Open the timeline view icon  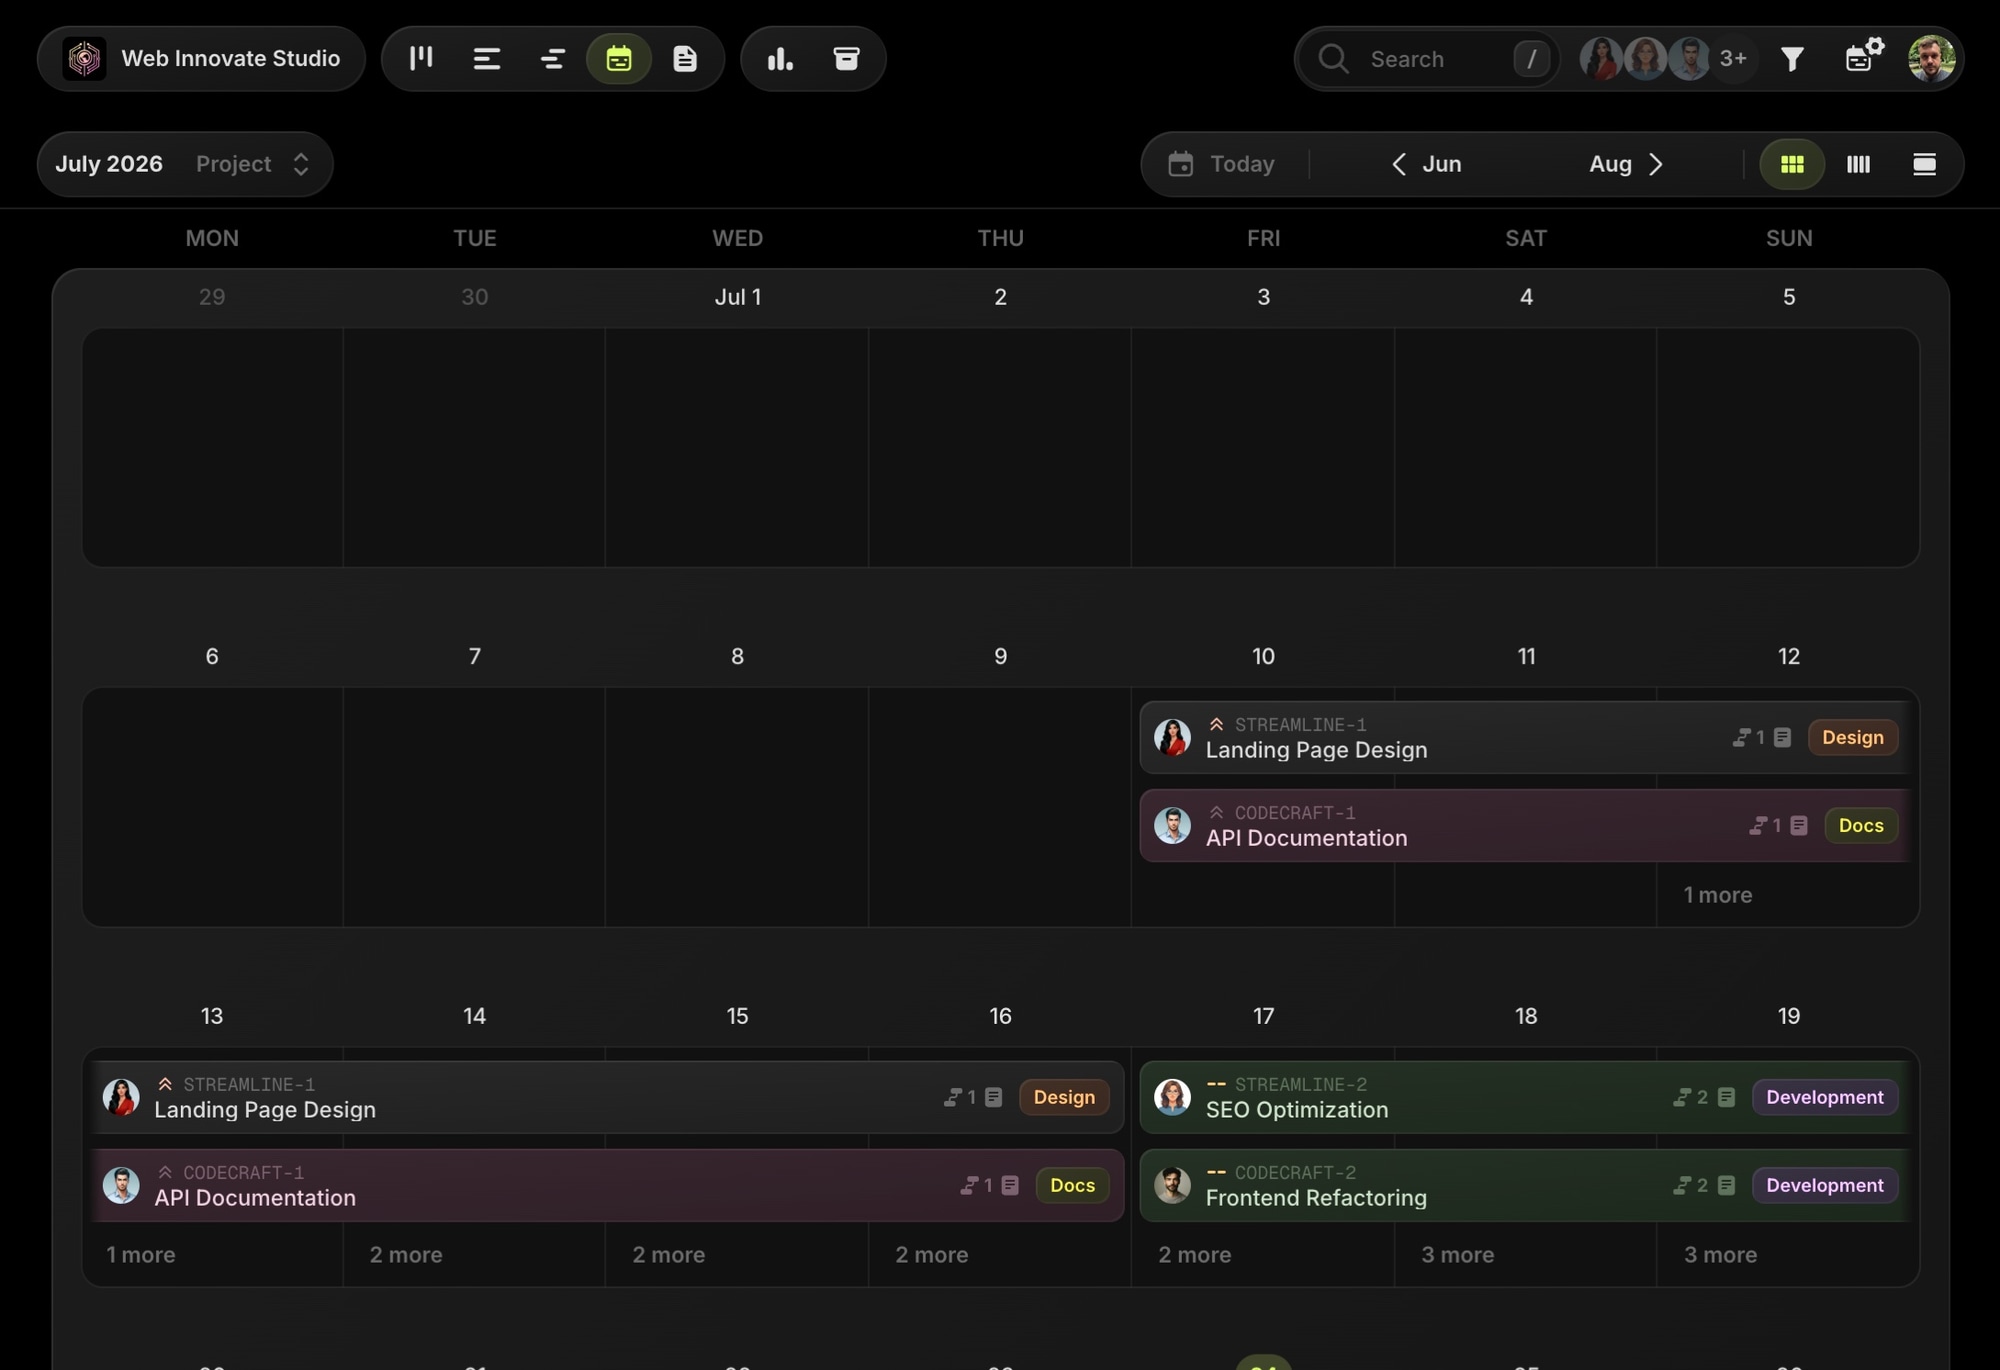click(553, 59)
